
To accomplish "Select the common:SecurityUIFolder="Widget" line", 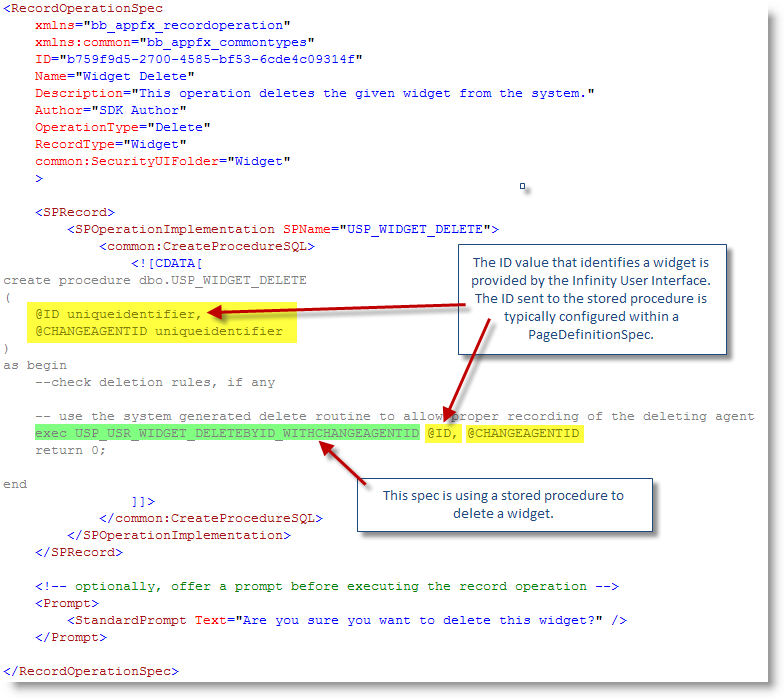I will pos(162,162).
